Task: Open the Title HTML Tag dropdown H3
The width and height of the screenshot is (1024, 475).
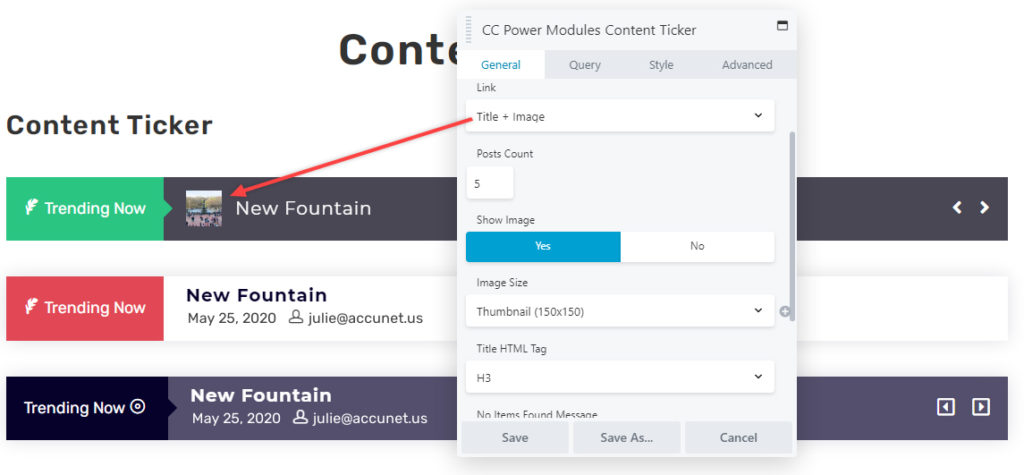Action: (620, 377)
